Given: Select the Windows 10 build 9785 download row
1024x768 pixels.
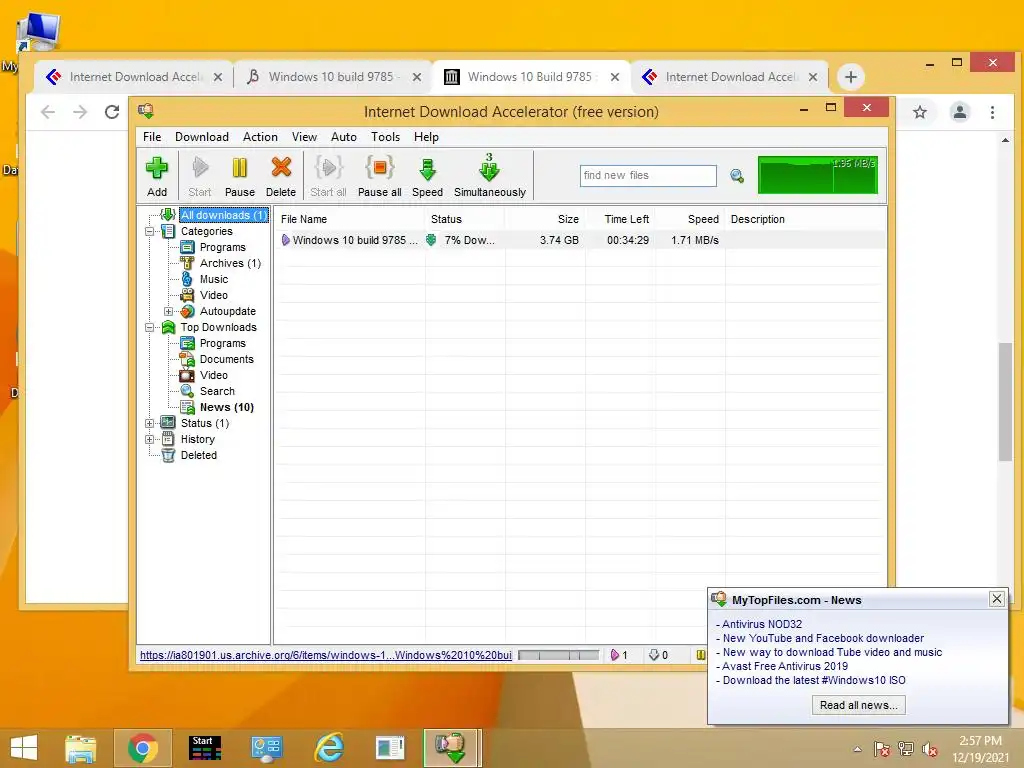Looking at the screenshot, I should click(580, 240).
